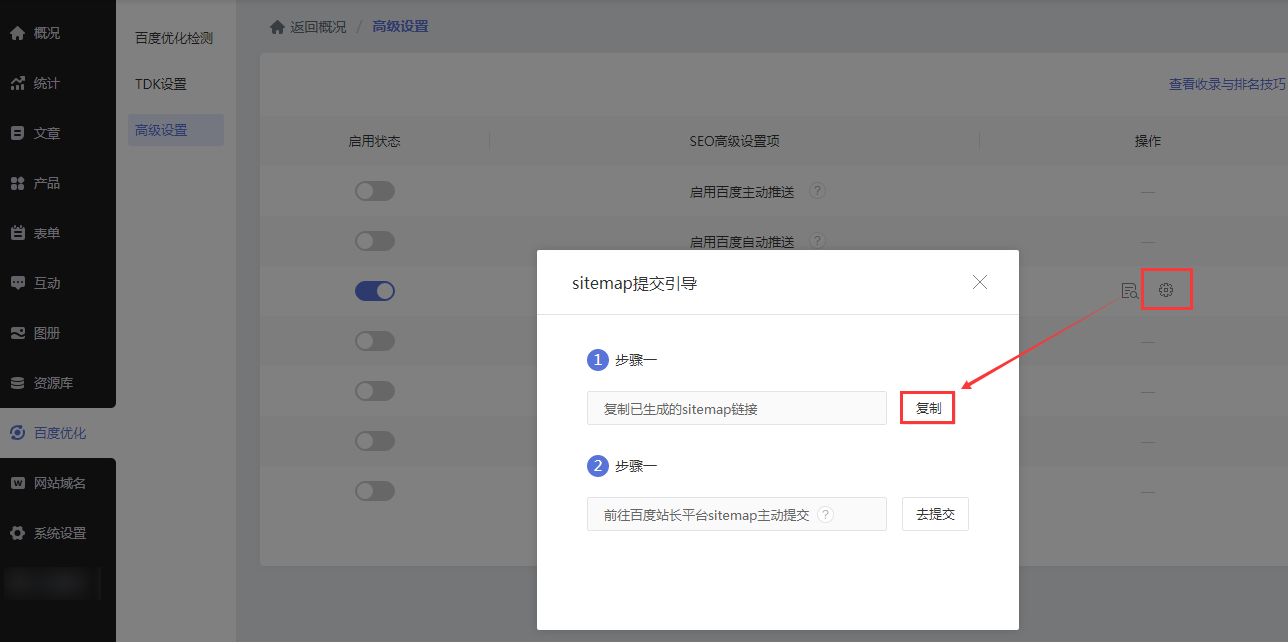1288x642 pixels.
Task: Click help icon beside sitemap主动提交 text
Action: pos(825,514)
